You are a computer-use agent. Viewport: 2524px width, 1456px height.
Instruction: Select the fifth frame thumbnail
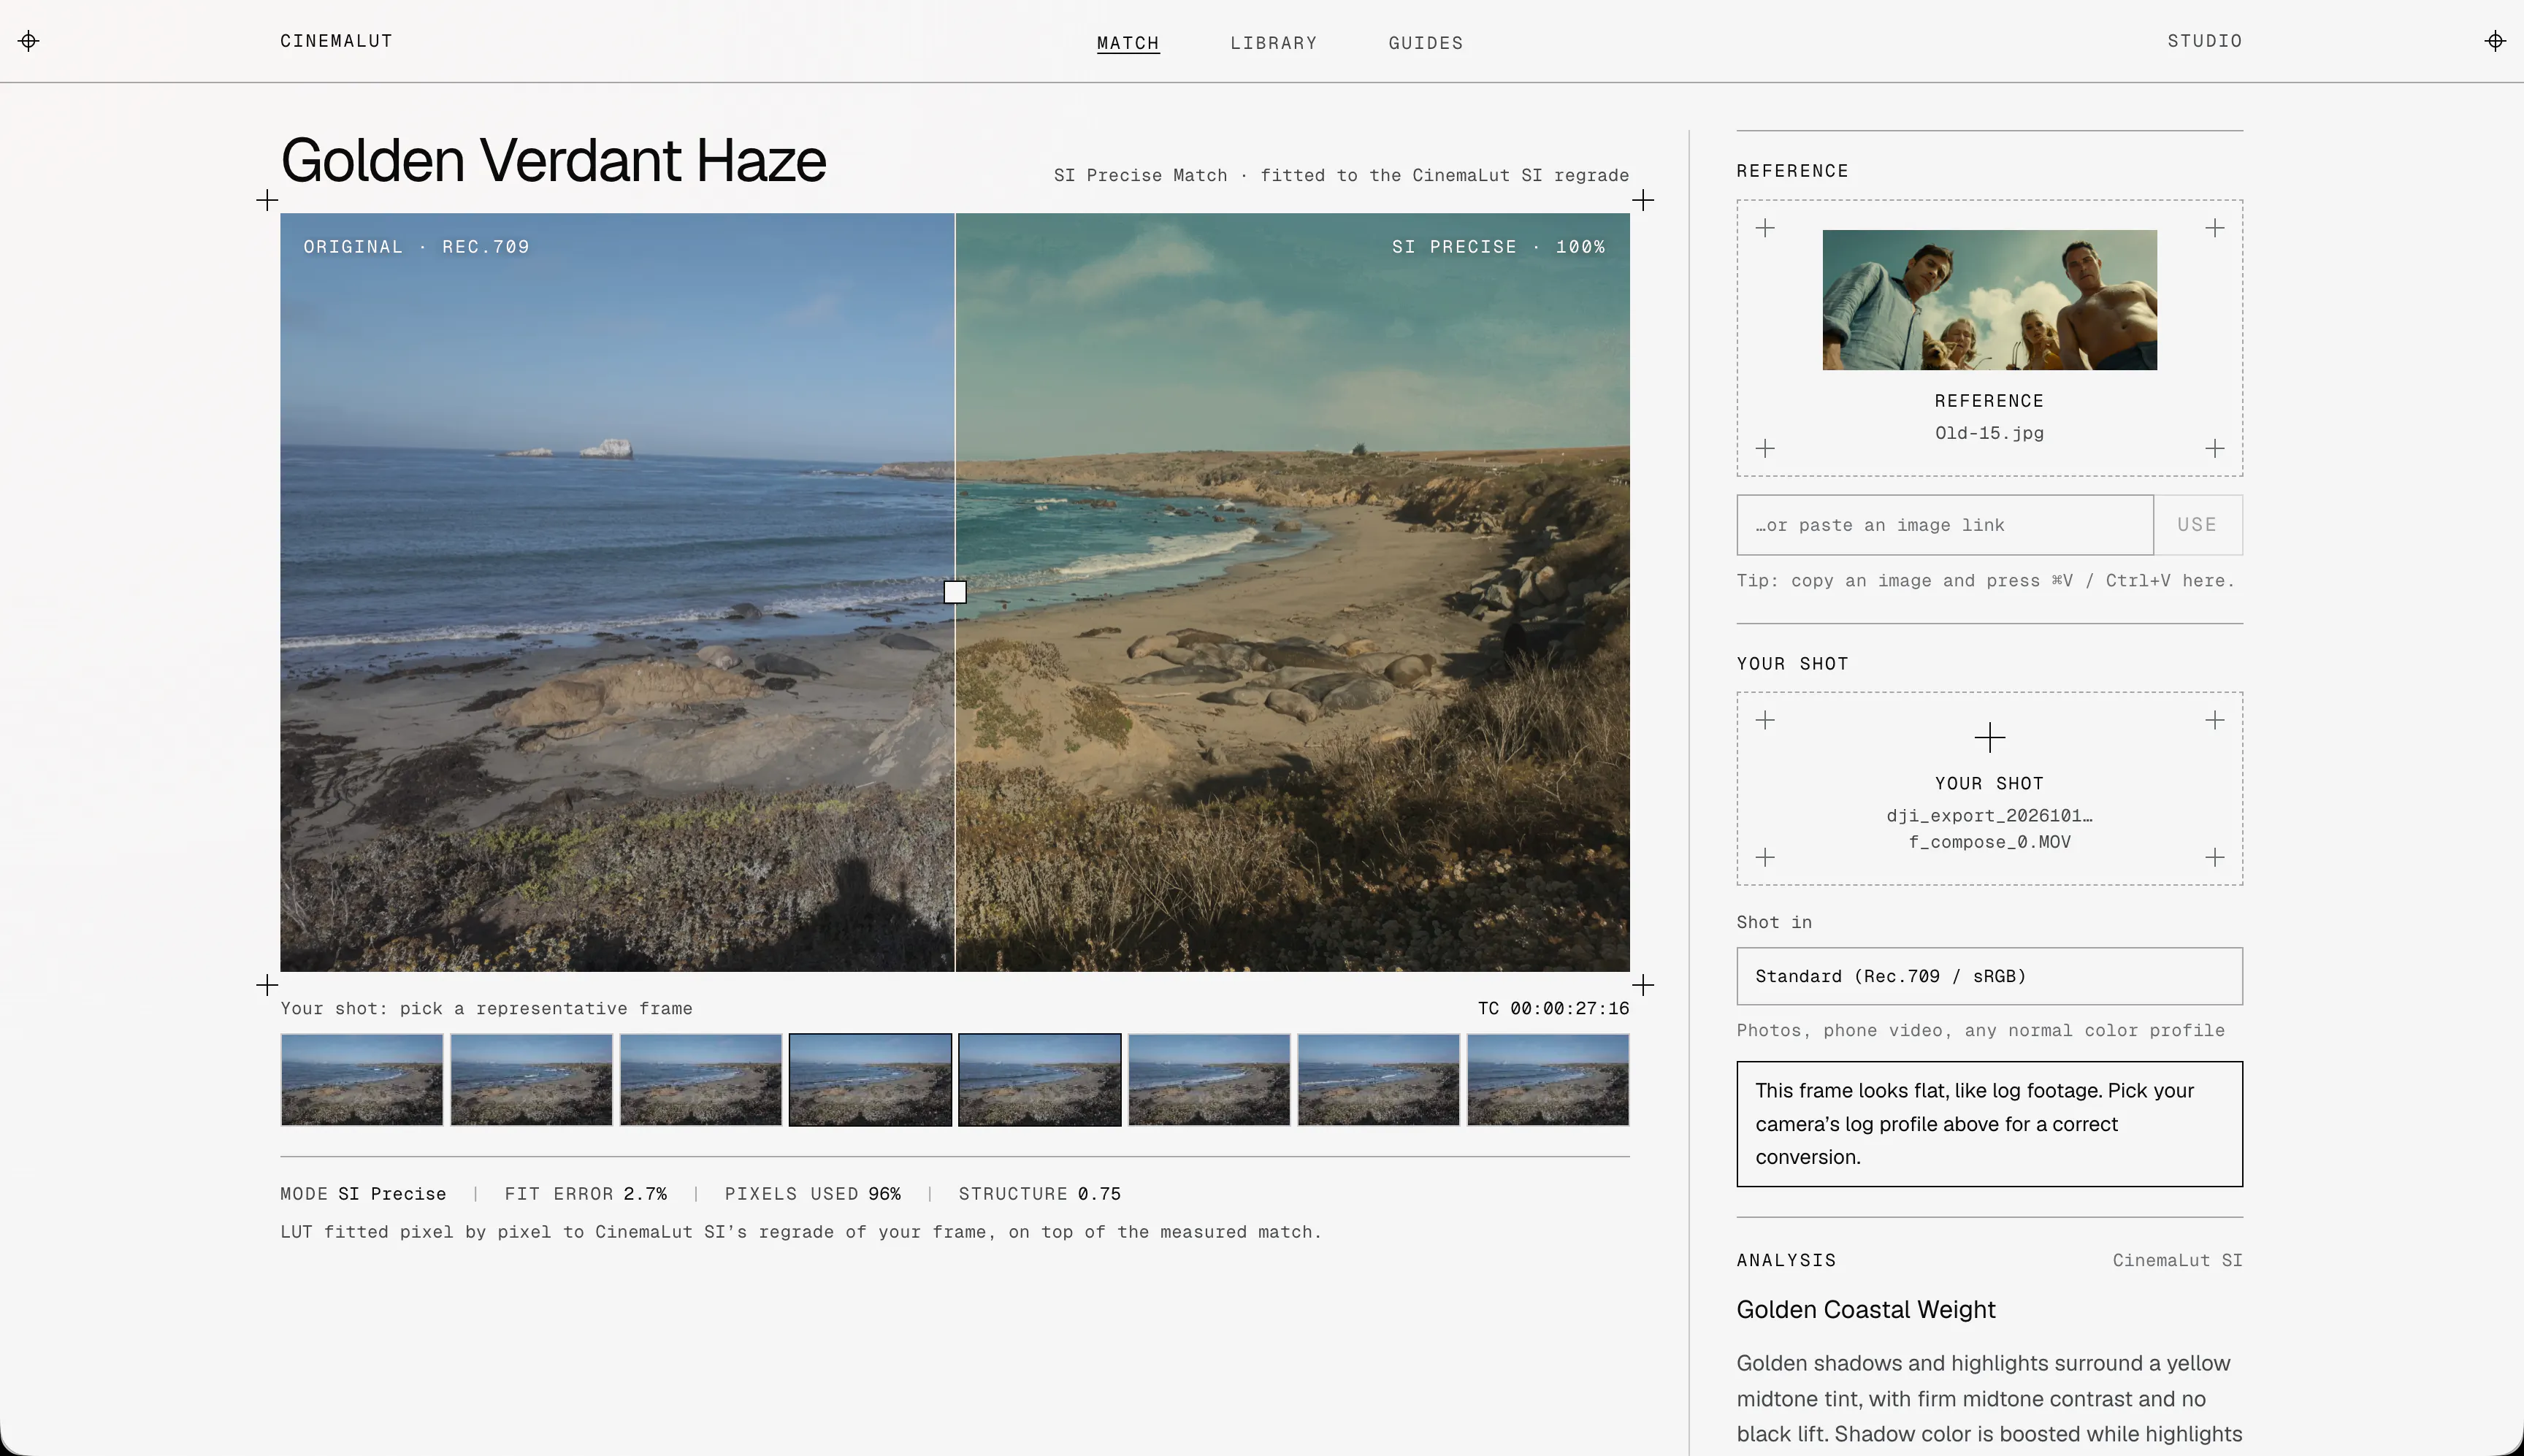point(1040,1080)
